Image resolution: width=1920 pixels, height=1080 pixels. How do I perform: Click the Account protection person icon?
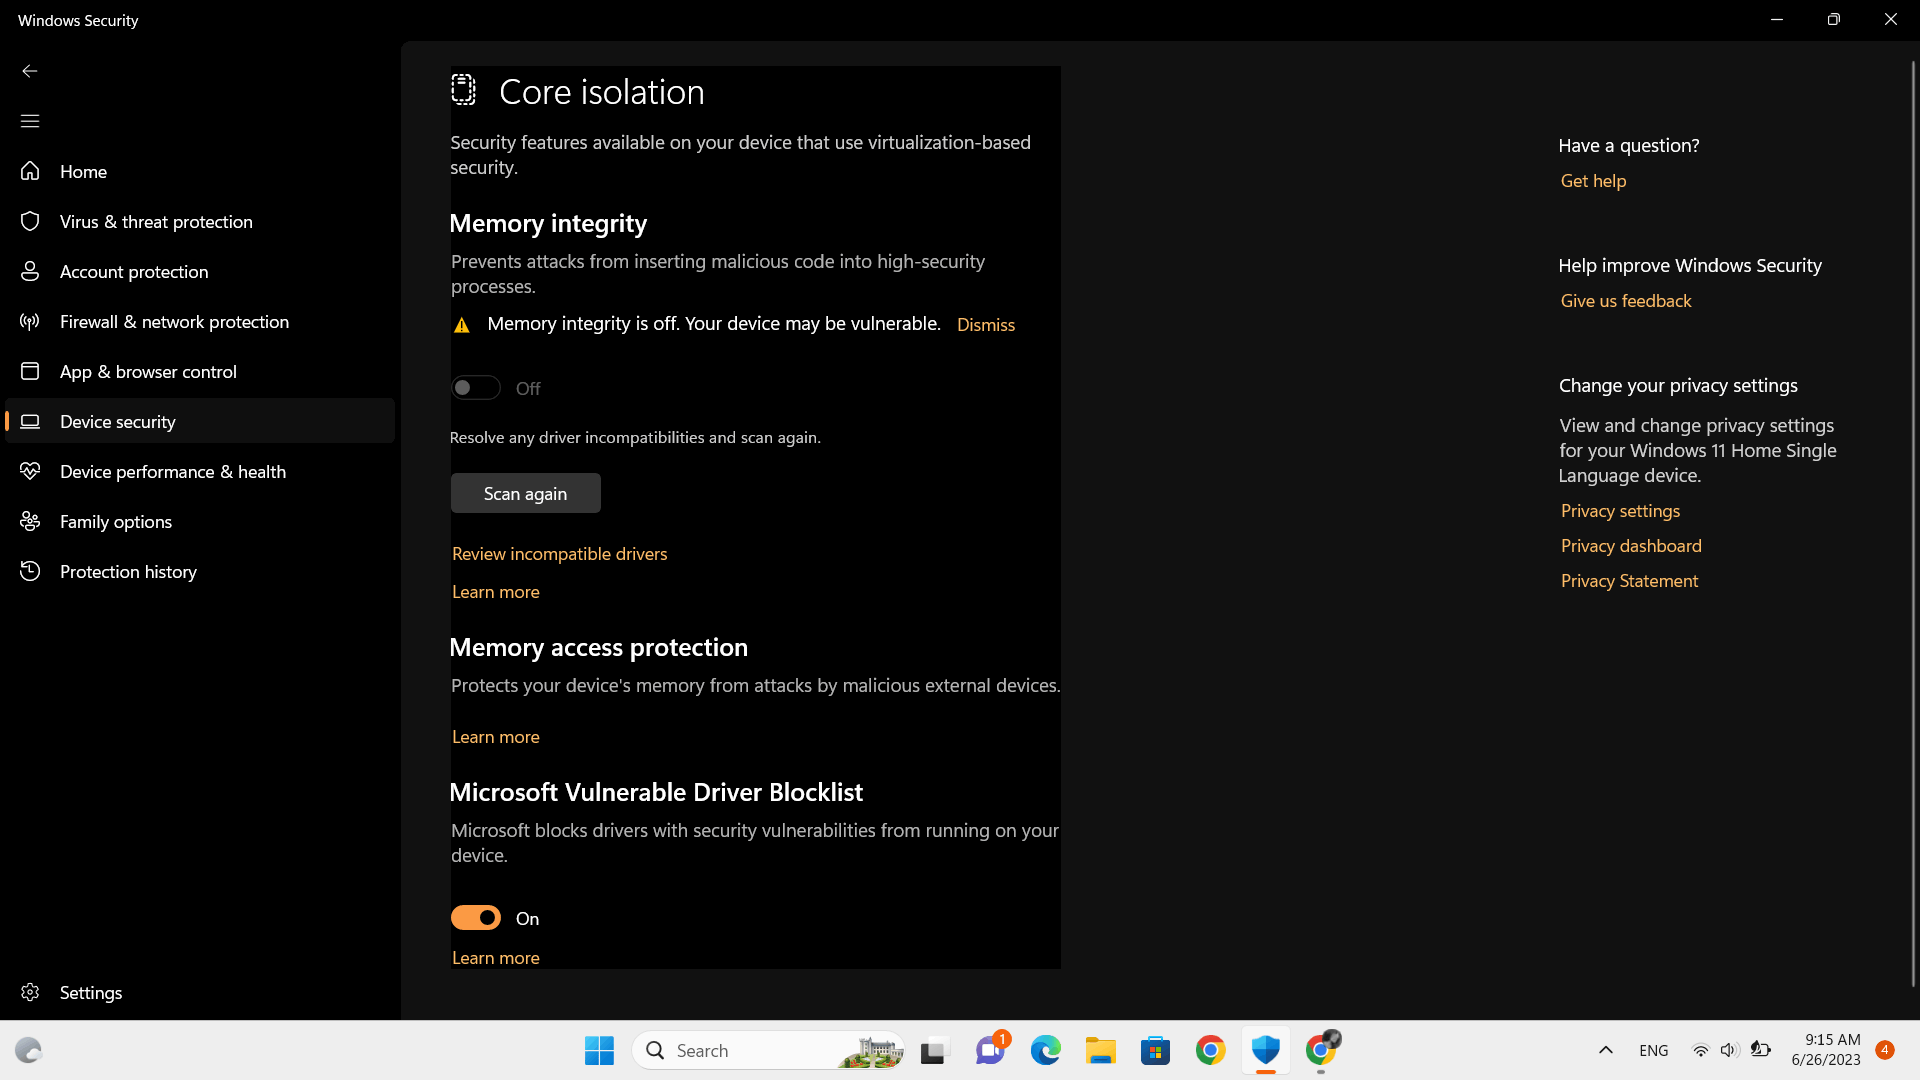30,271
